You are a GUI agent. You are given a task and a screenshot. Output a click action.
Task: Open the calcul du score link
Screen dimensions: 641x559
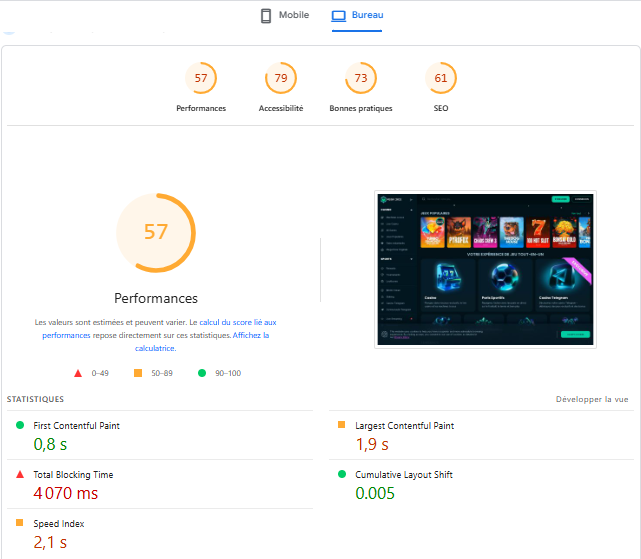229,322
